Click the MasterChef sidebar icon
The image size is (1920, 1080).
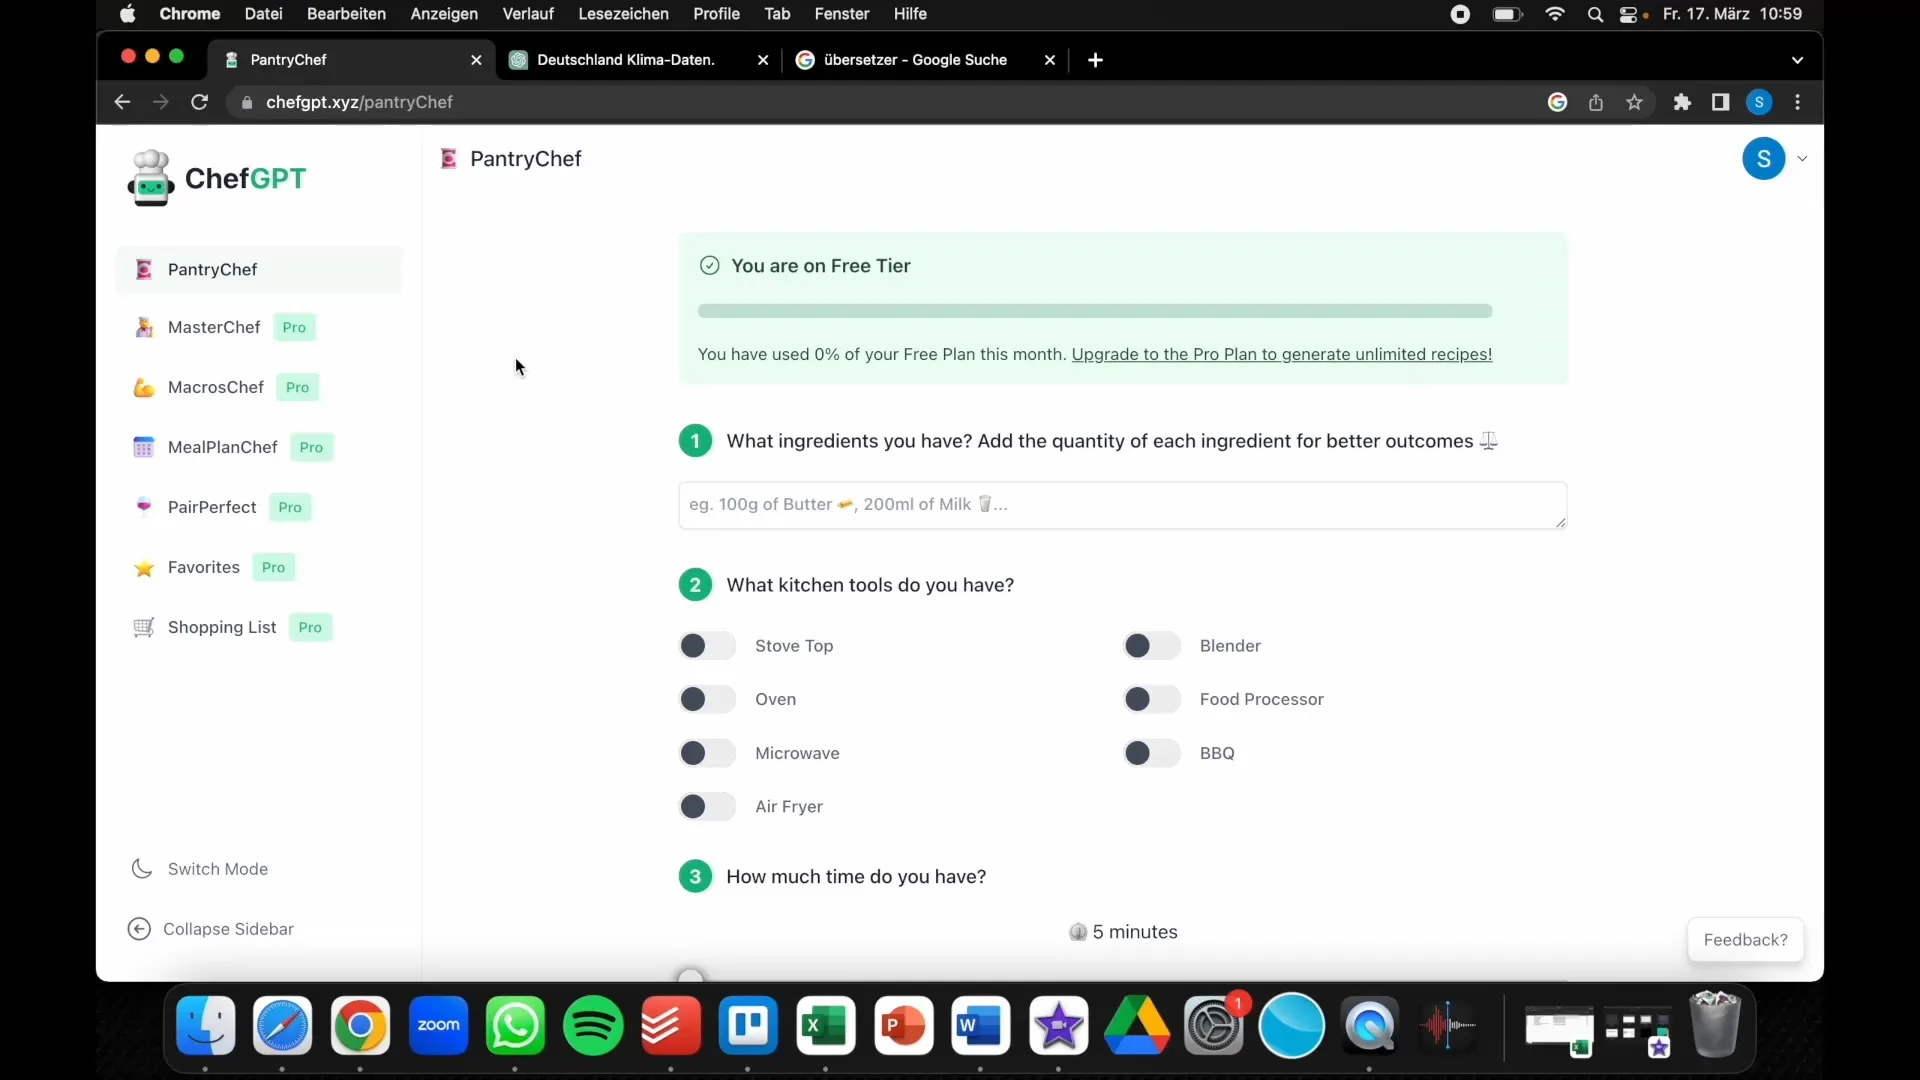pos(142,326)
